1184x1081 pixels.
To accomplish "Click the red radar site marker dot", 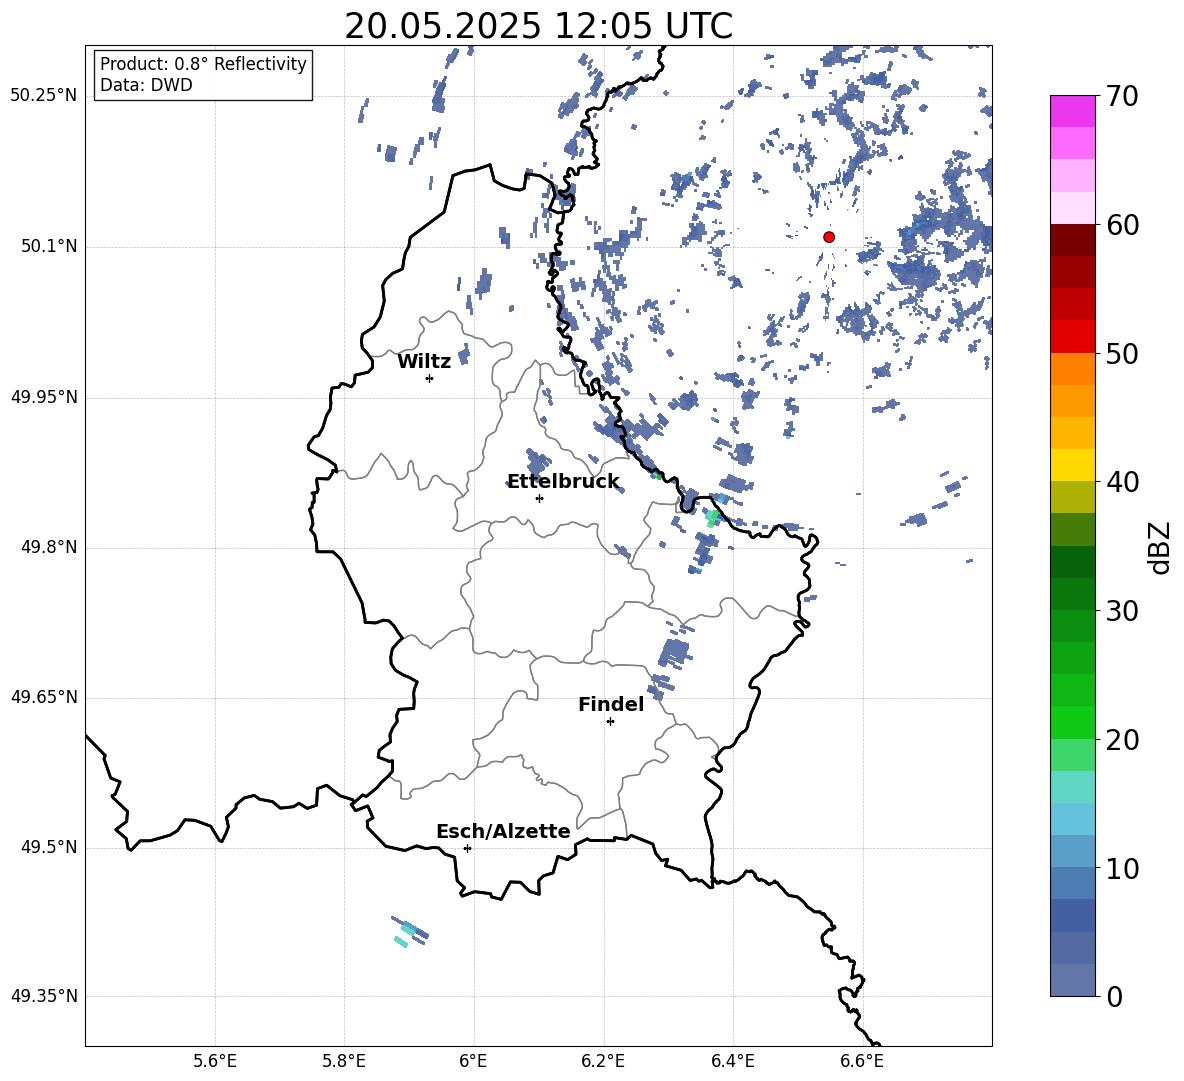I will point(829,237).
